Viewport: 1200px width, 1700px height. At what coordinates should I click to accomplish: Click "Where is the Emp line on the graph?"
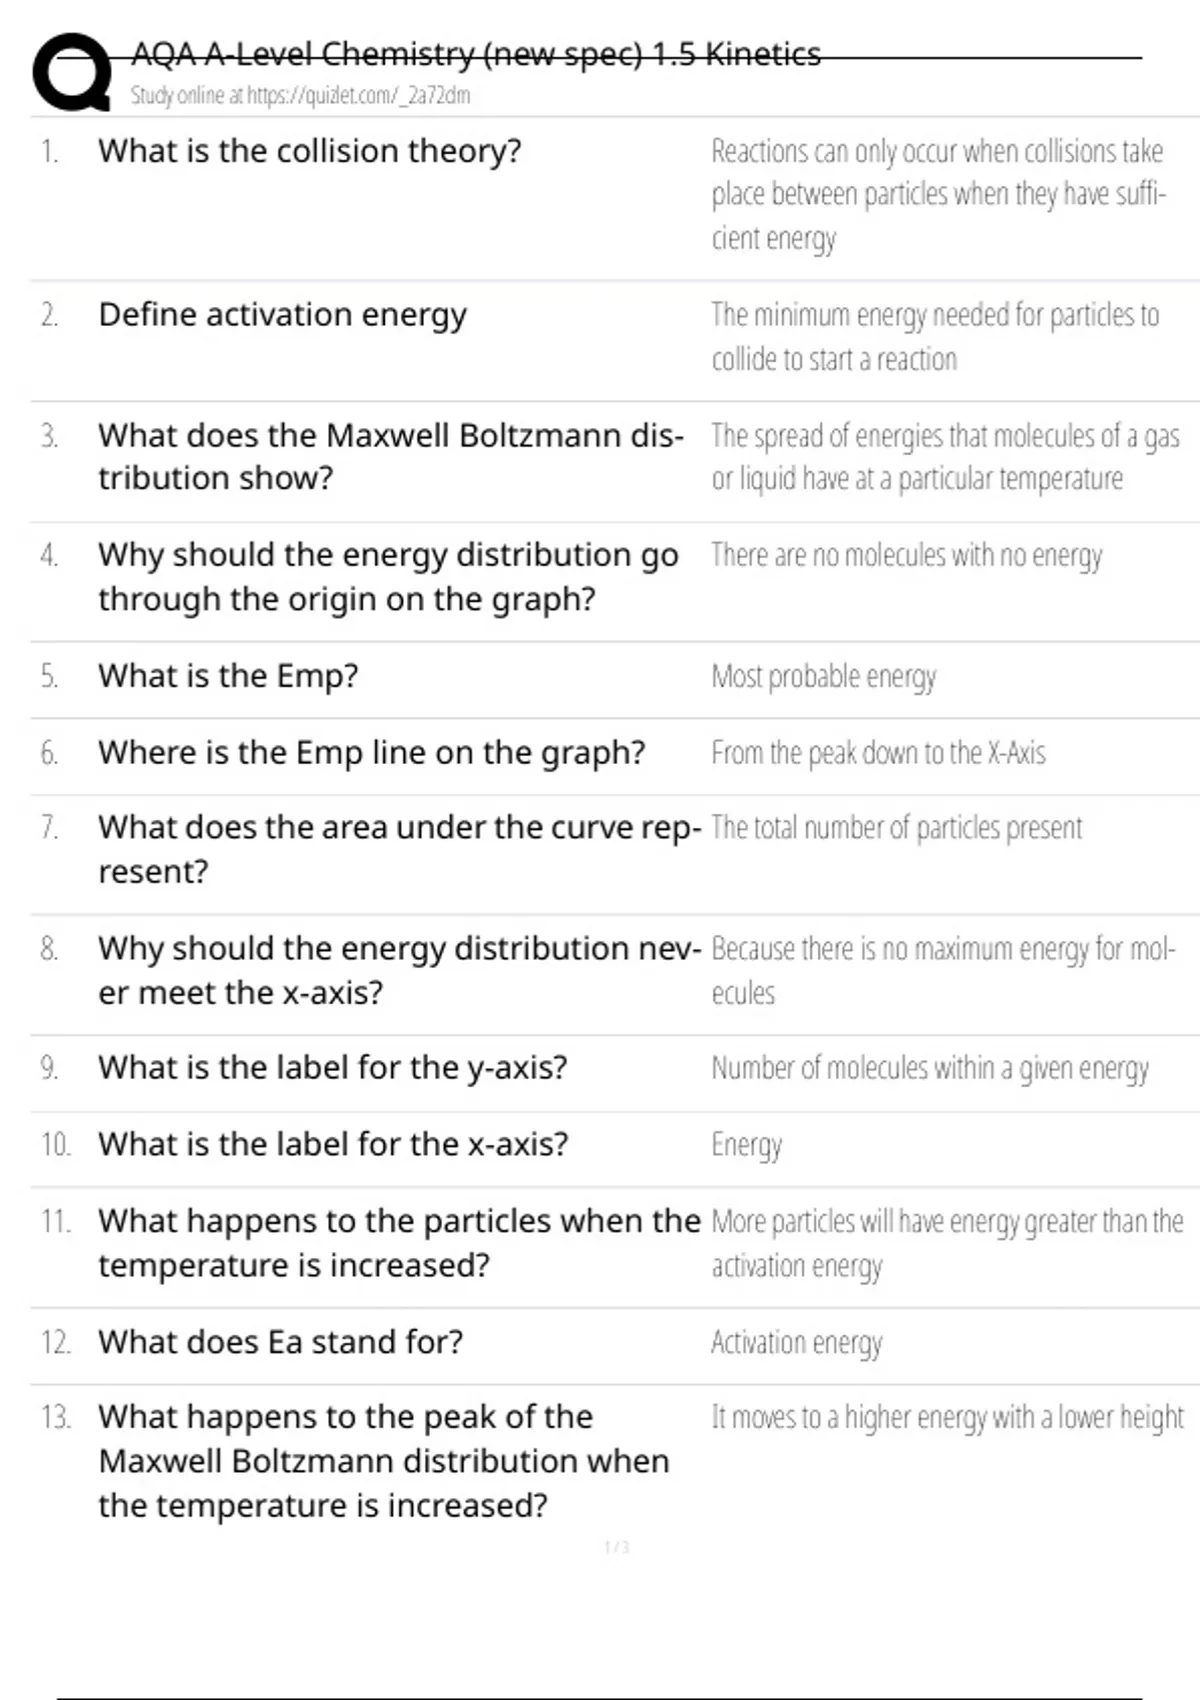371,752
